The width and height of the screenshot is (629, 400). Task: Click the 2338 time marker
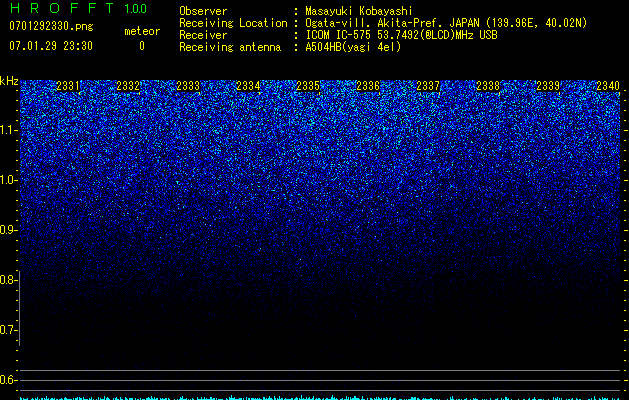(x=488, y=86)
